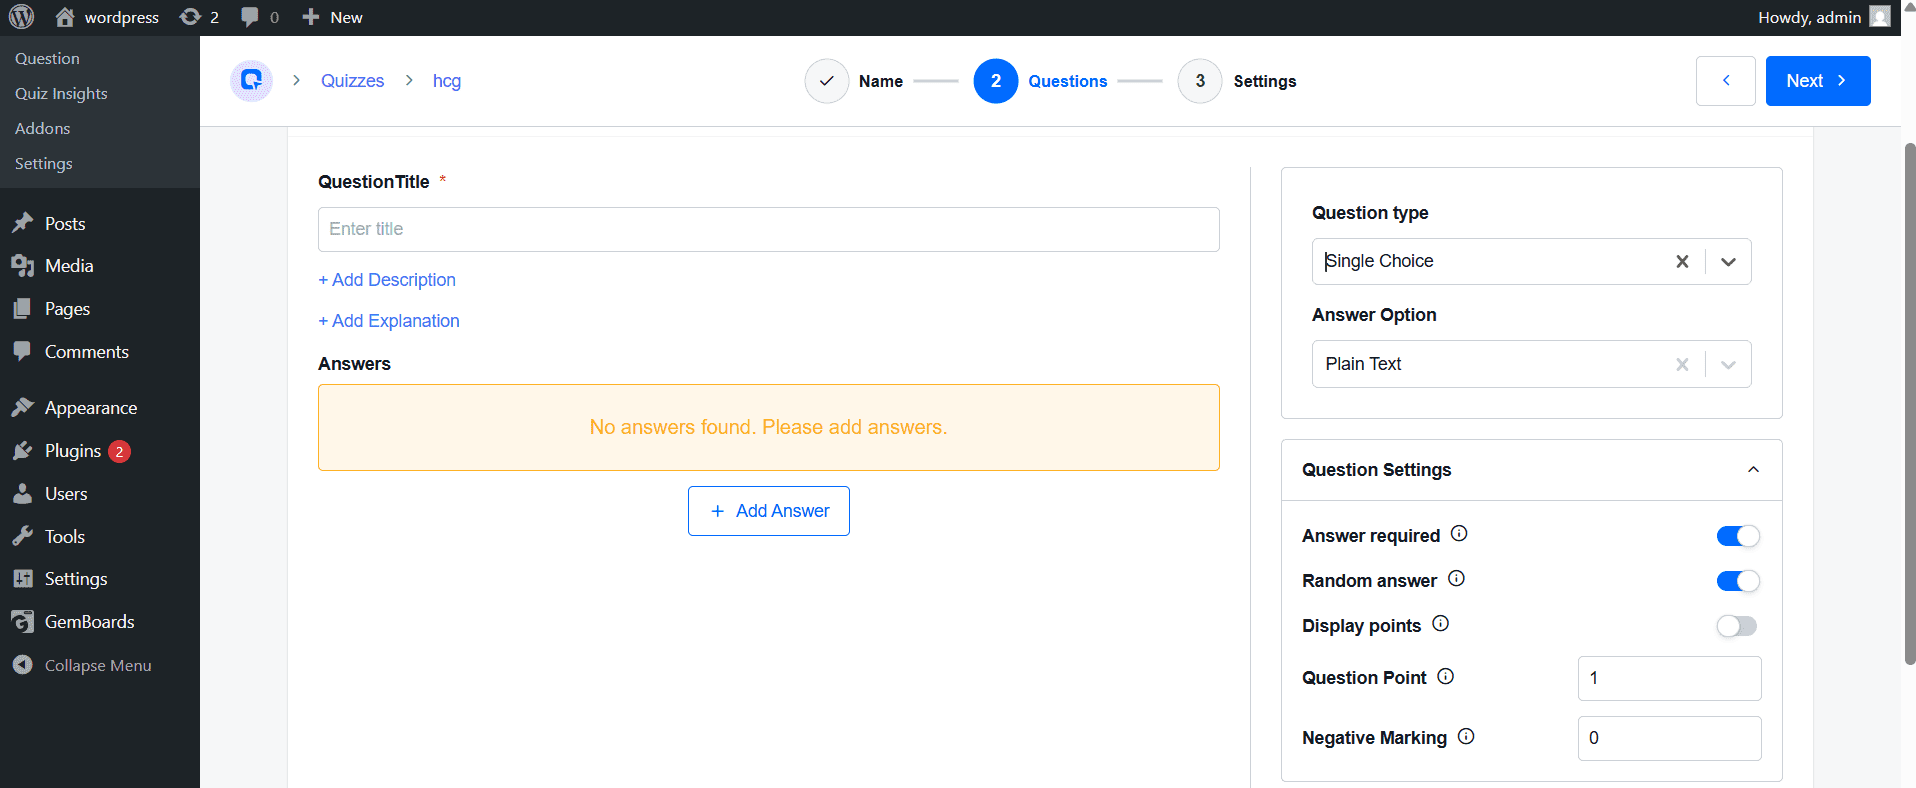Click the info icon next to Answer required
1916x788 pixels.
(1459, 534)
